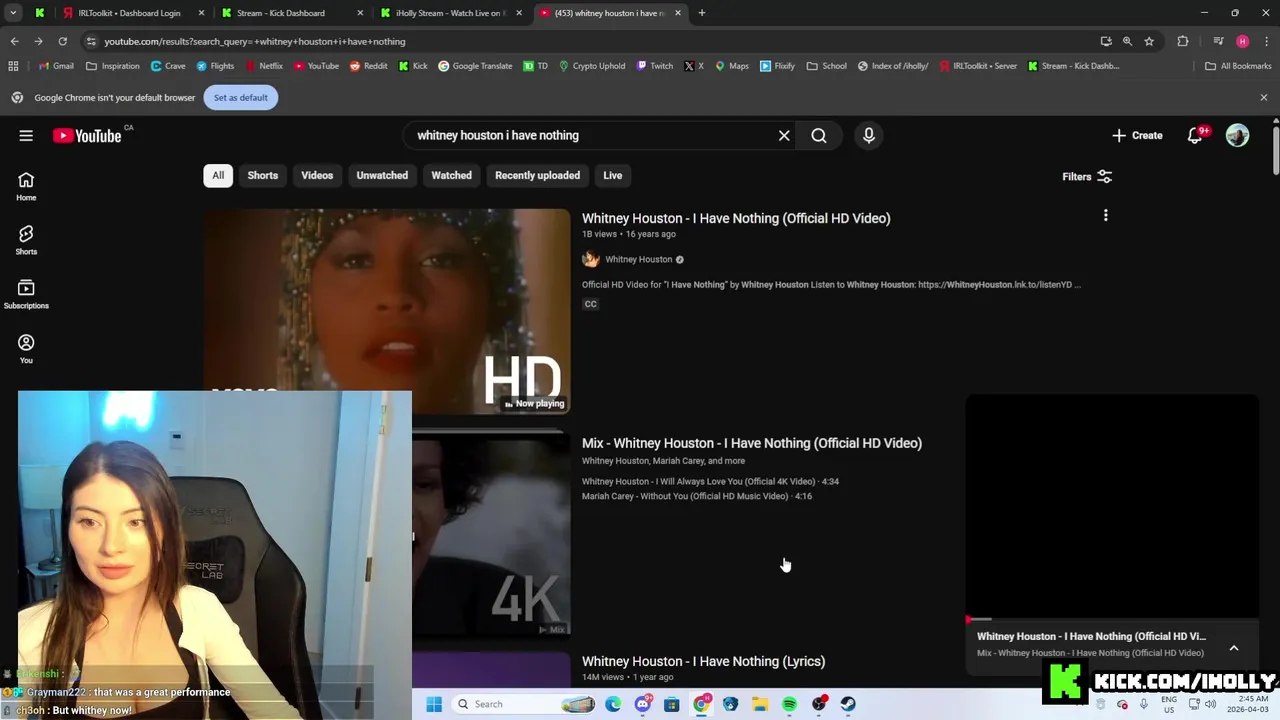The image size is (1280, 720).
Task: Open more options for Official HD Video
Action: (1105, 216)
